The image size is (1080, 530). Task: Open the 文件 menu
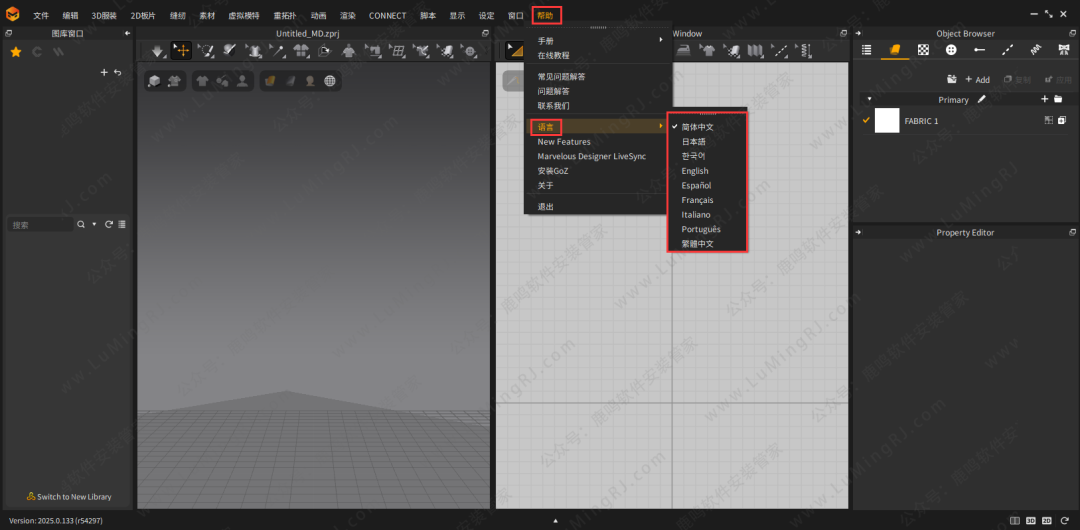tap(41, 16)
